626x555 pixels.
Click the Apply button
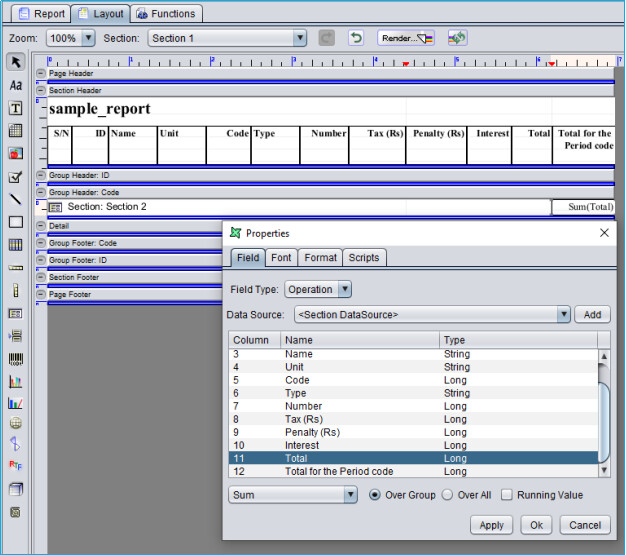pos(491,525)
